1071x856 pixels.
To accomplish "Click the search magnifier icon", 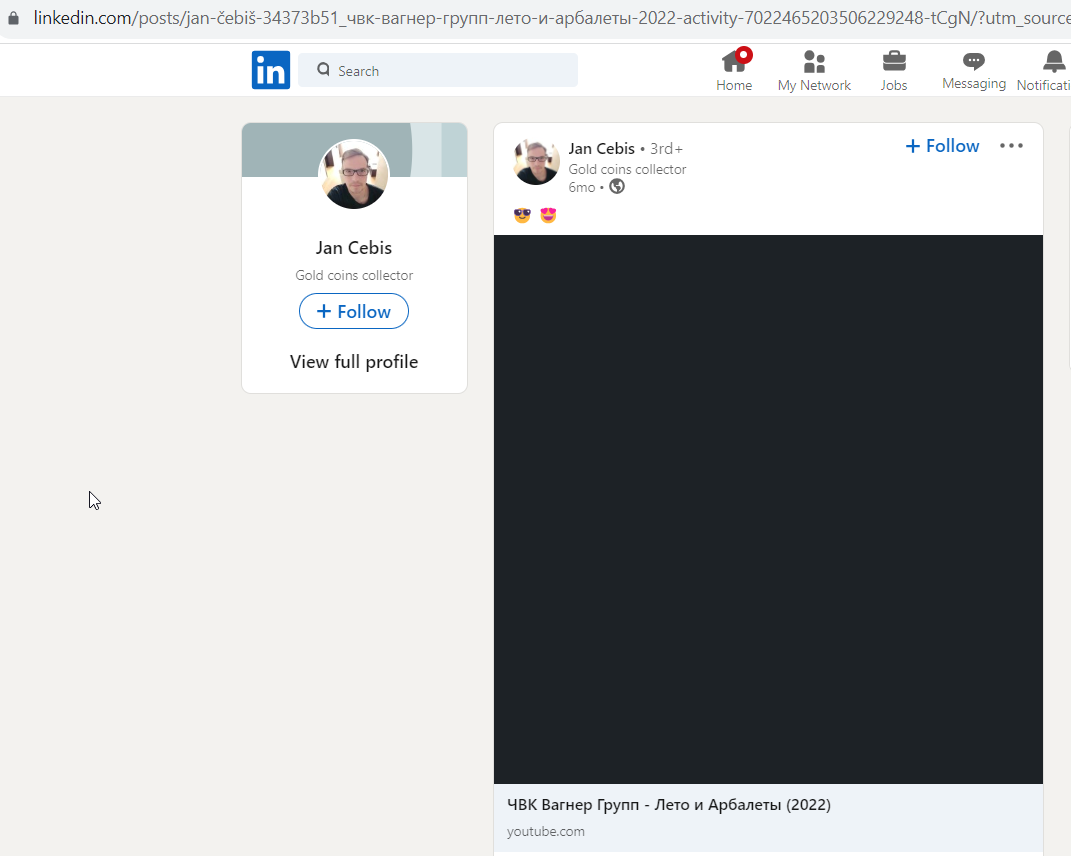I will tap(324, 70).
